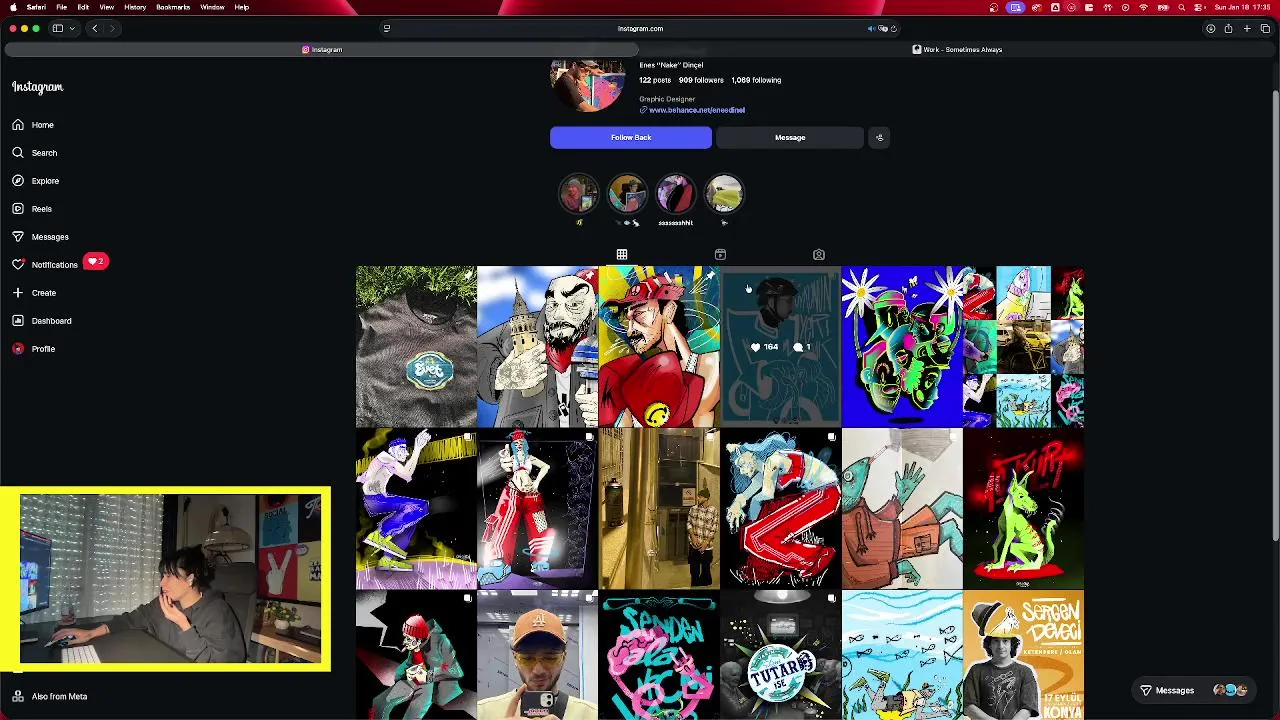This screenshot has height=720, width=1280.
Task: Click the Follow Back button
Action: tap(631, 138)
